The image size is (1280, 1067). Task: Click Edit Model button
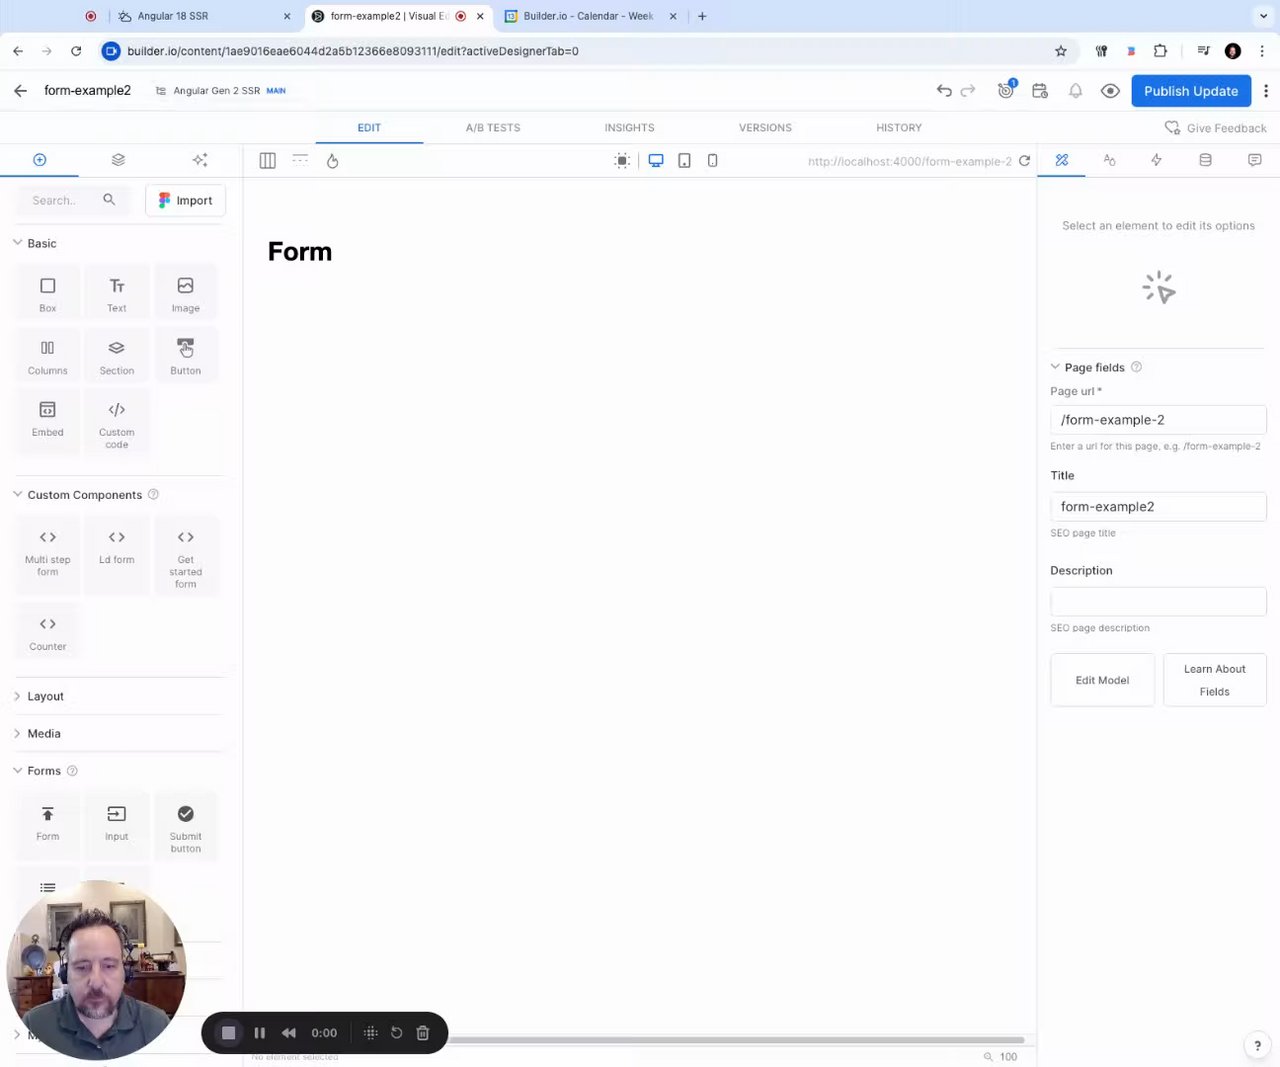point(1102,680)
